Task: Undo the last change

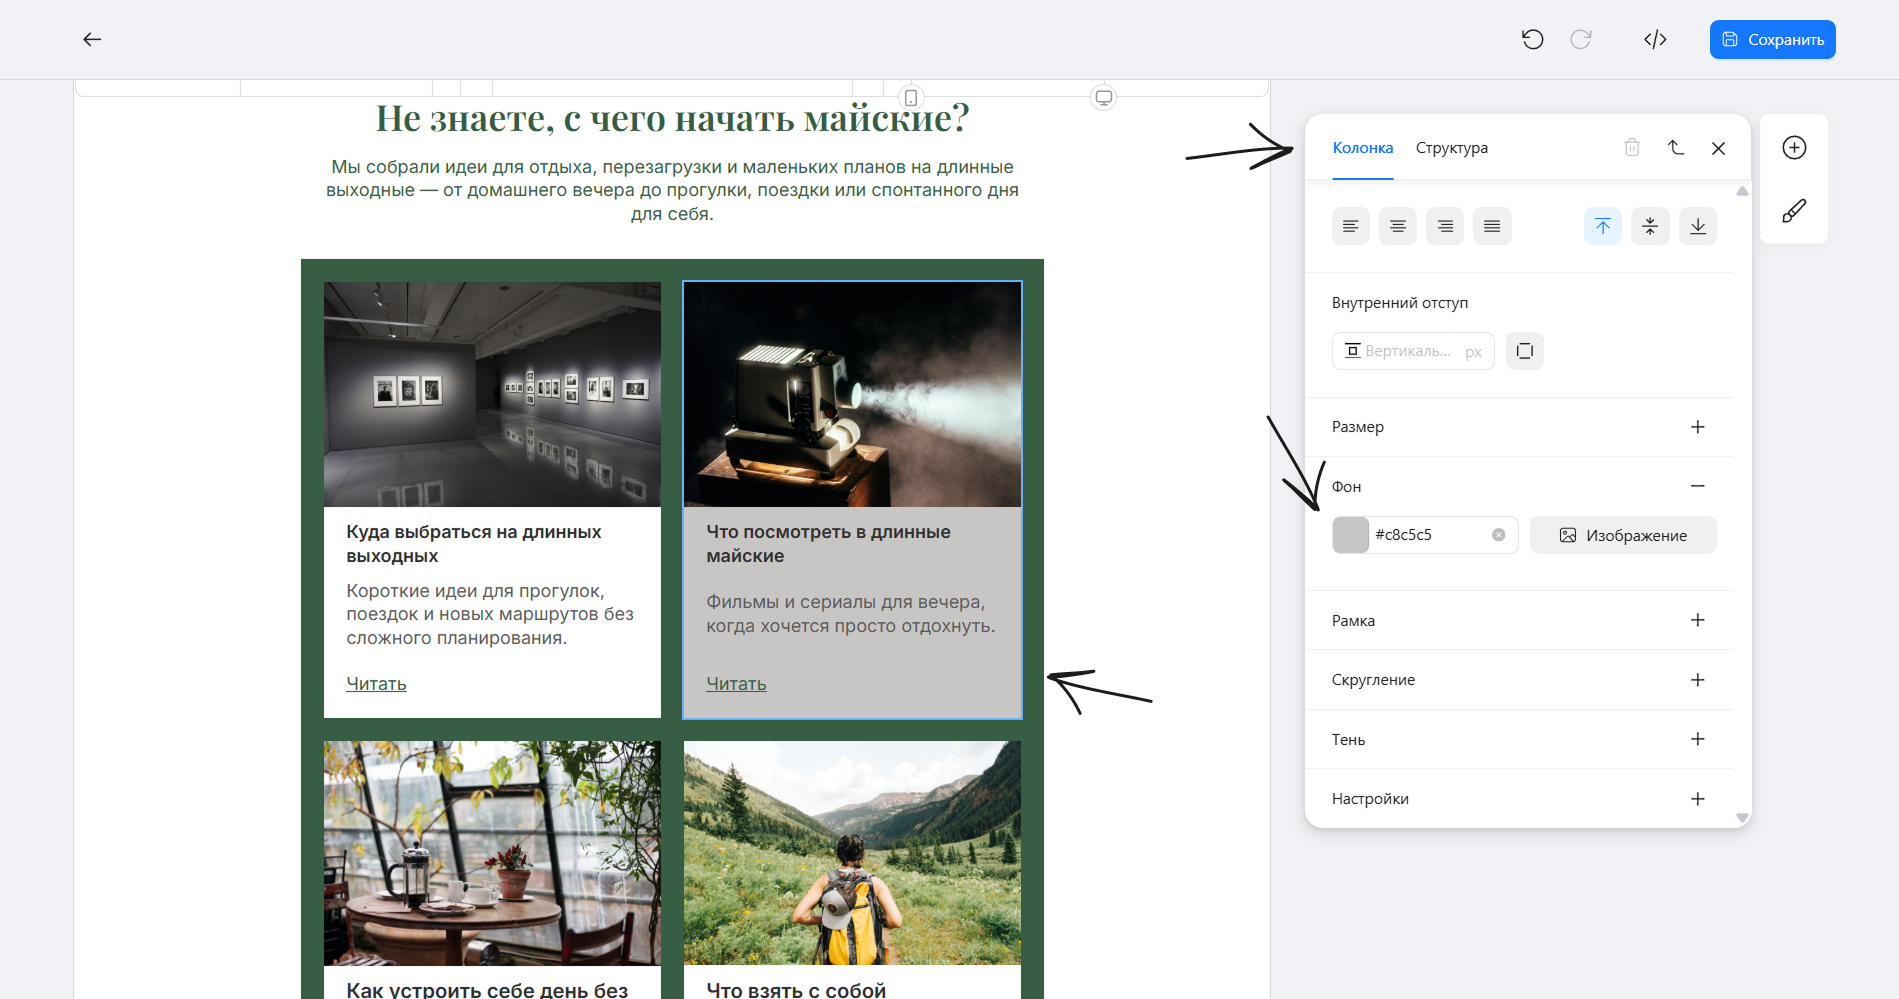Action: click(1532, 39)
